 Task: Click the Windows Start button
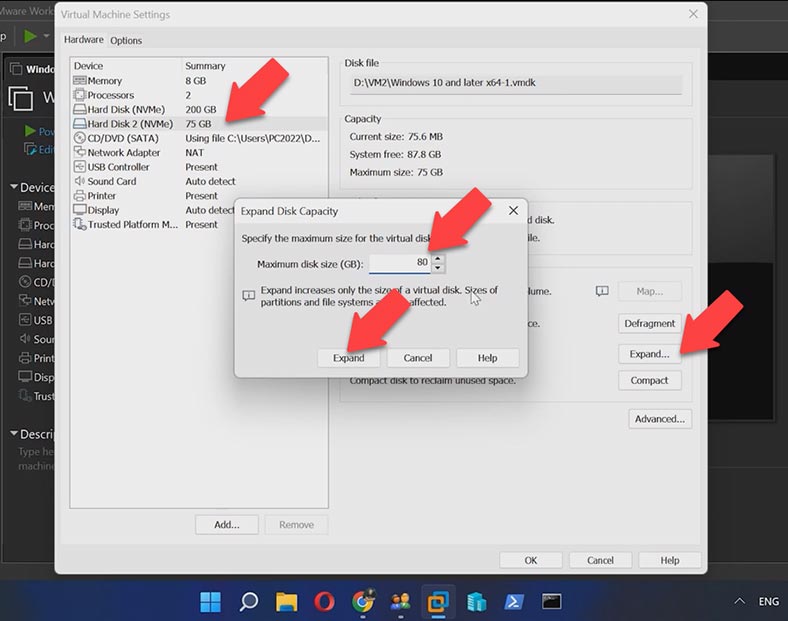(x=211, y=601)
